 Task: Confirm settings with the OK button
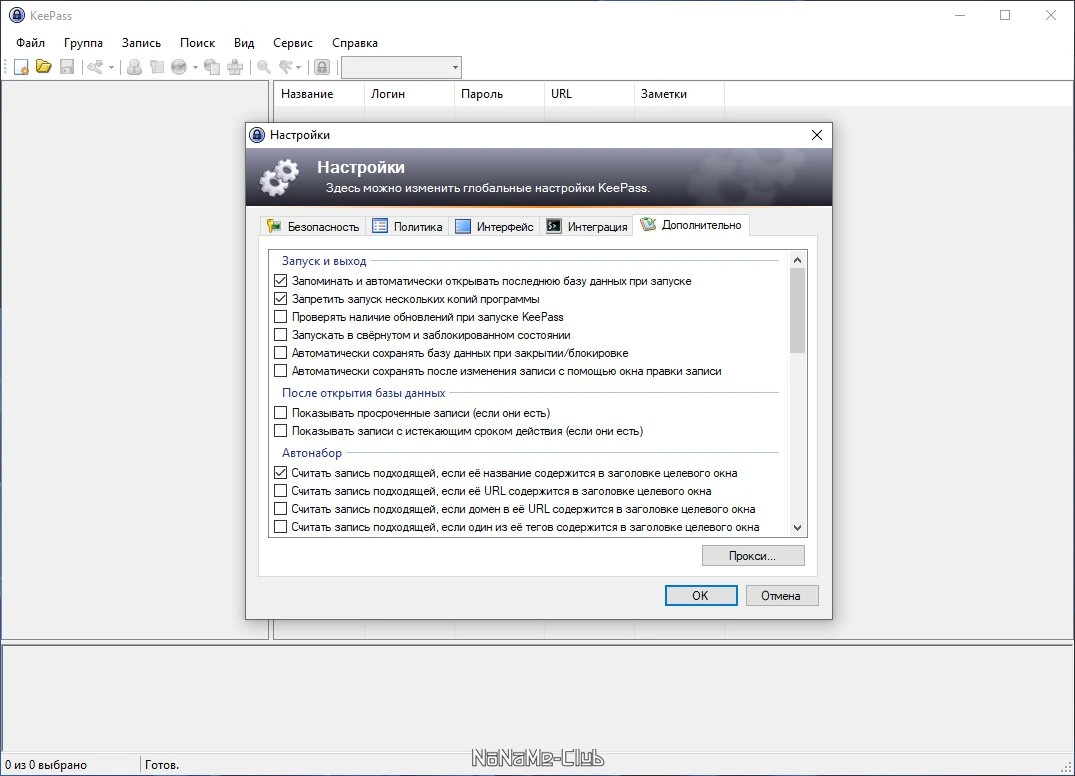pos(701,596)
